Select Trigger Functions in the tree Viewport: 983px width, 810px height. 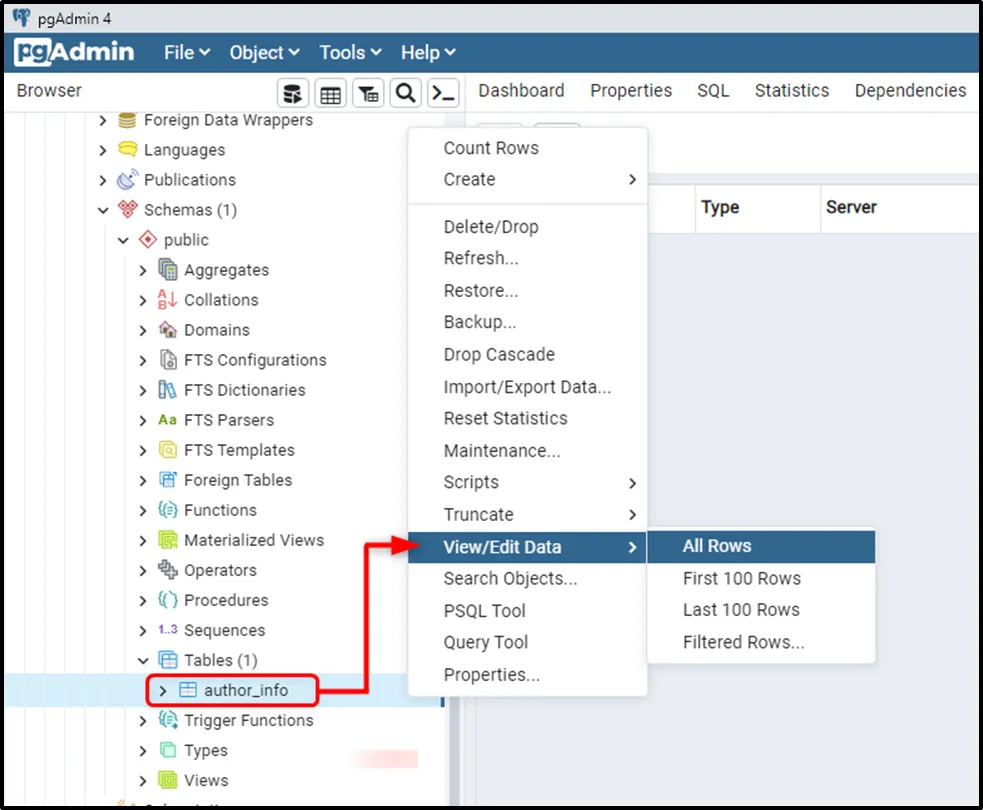pos(248,720)
